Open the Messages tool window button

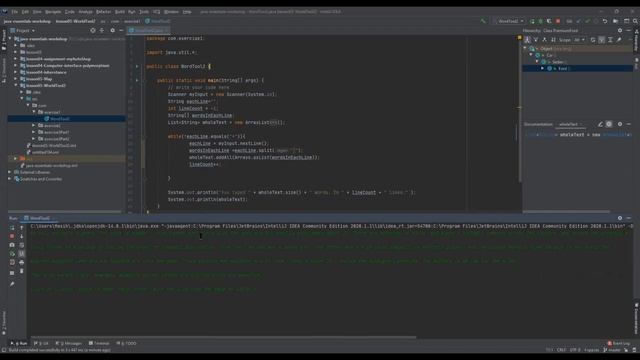click(x=69, y=344)
